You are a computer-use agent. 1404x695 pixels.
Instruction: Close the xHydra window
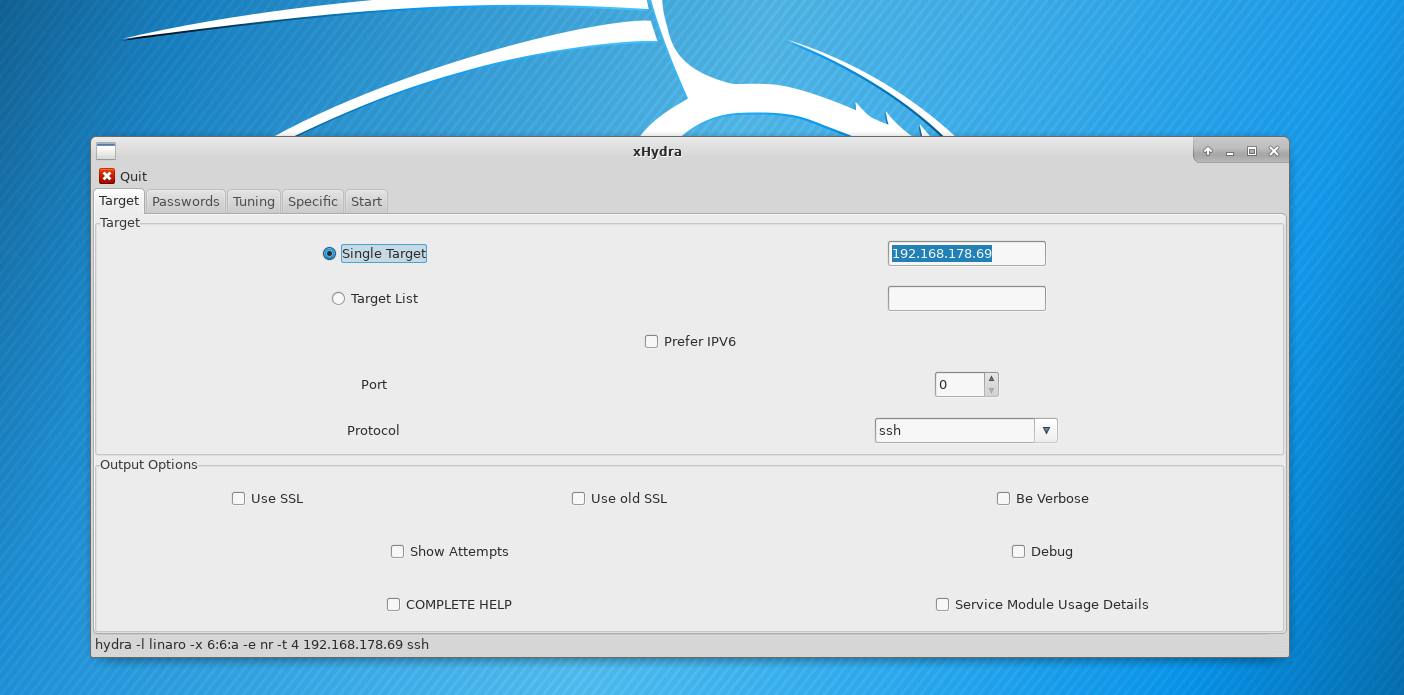[x=1274, y=151]
